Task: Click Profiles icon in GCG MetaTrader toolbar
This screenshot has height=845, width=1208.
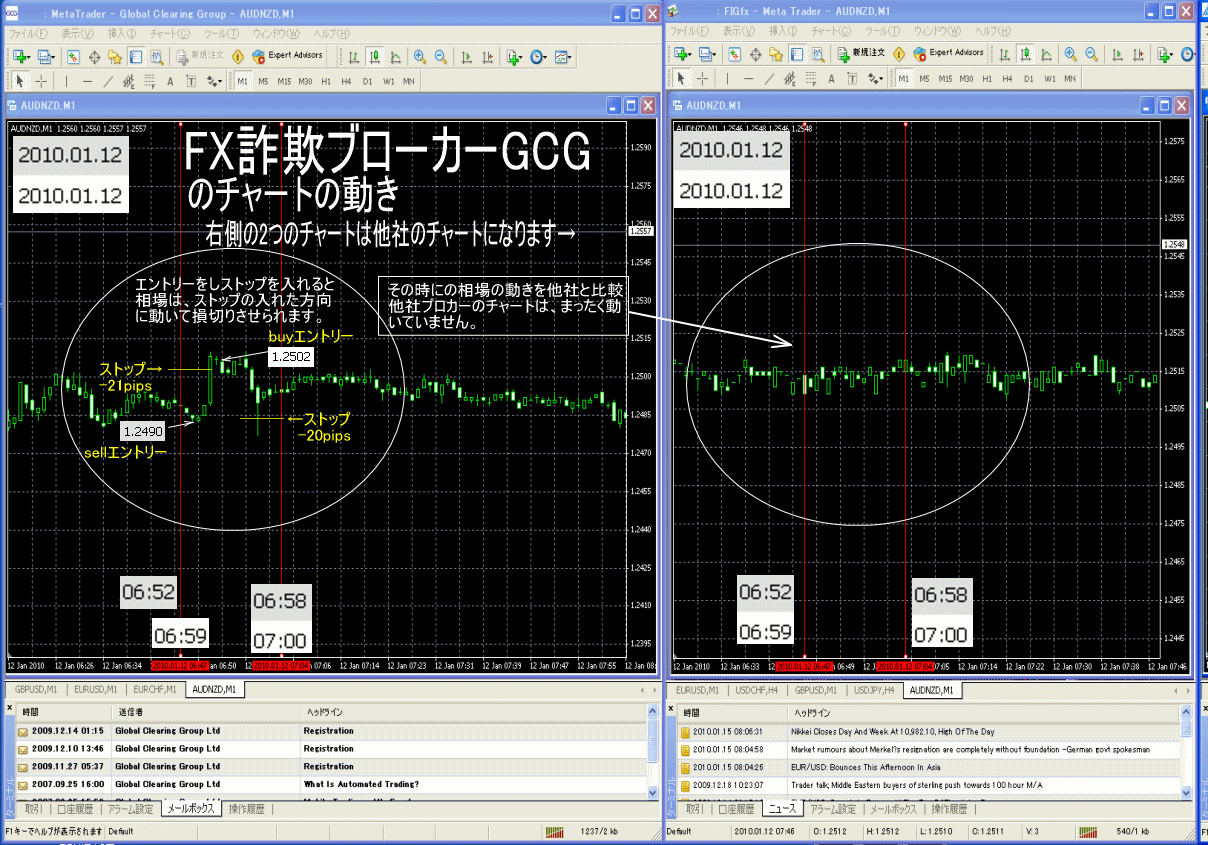Action: pyautogui.click(x=46, y=57)
